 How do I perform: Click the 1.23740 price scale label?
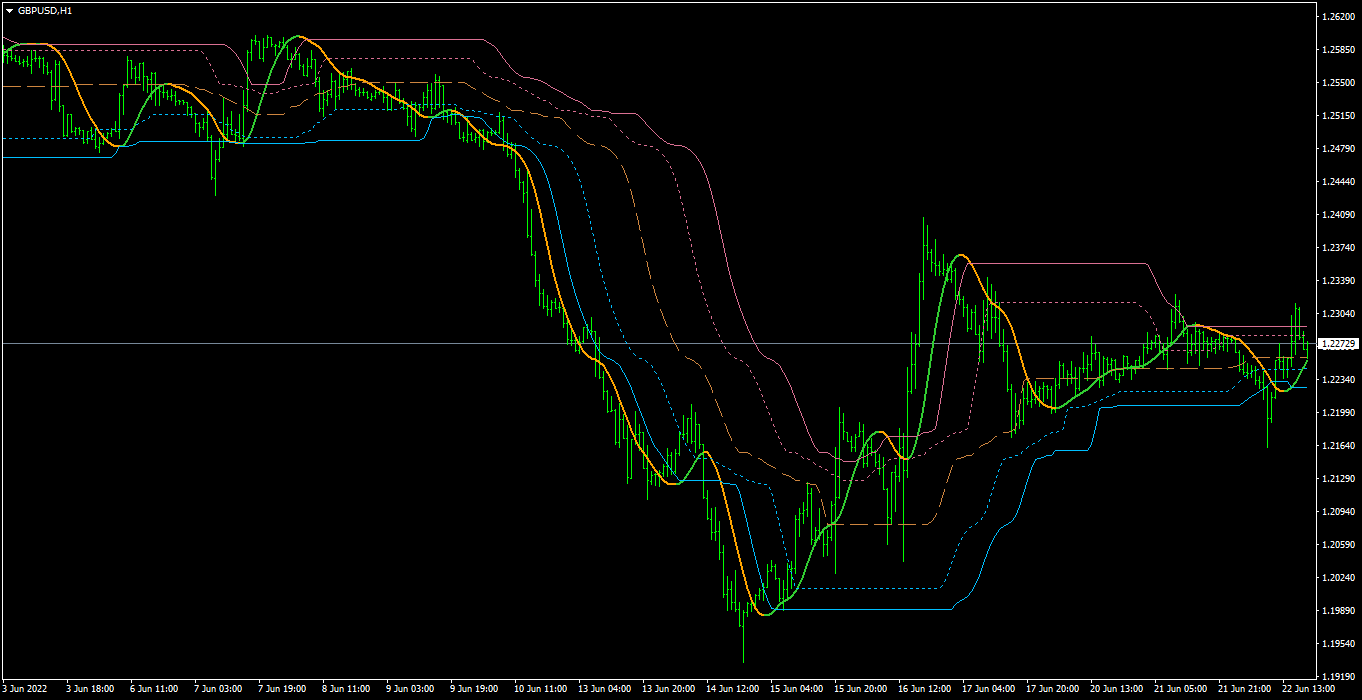click(x=1339, y=248)
